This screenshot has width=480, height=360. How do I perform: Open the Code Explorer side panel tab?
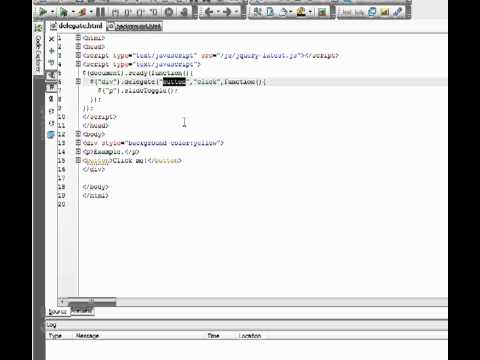click(38, 53)
